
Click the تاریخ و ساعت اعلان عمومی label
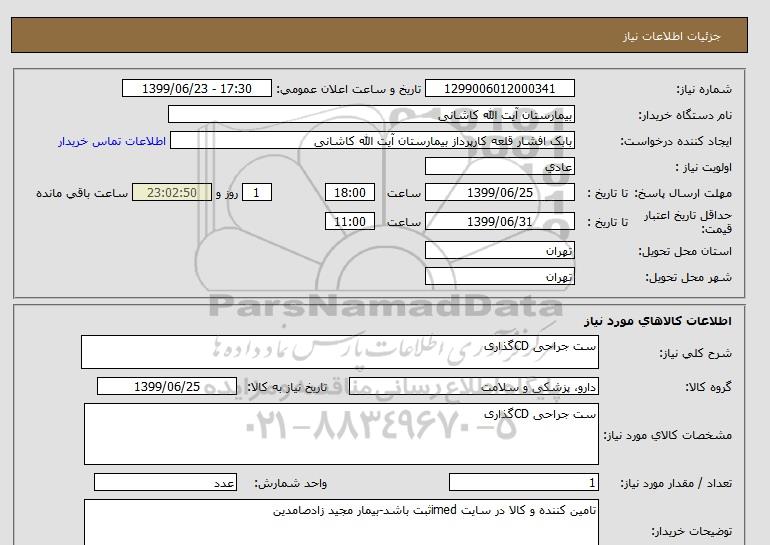click(349, 89)
